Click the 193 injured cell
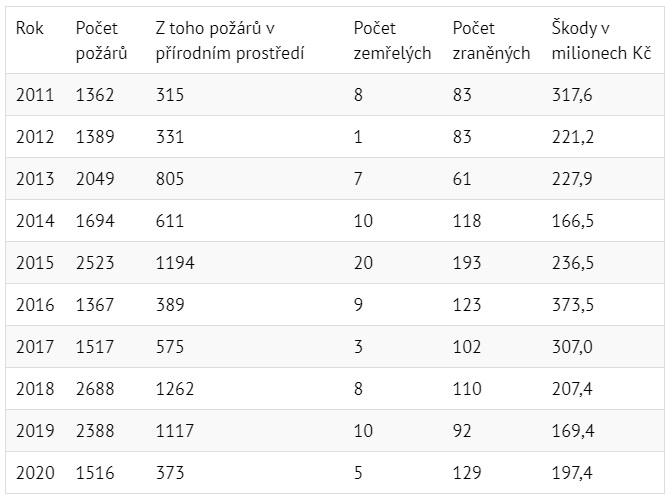This screenshot has width=672, height=502. pyautogui.click(x=466, y=262)
